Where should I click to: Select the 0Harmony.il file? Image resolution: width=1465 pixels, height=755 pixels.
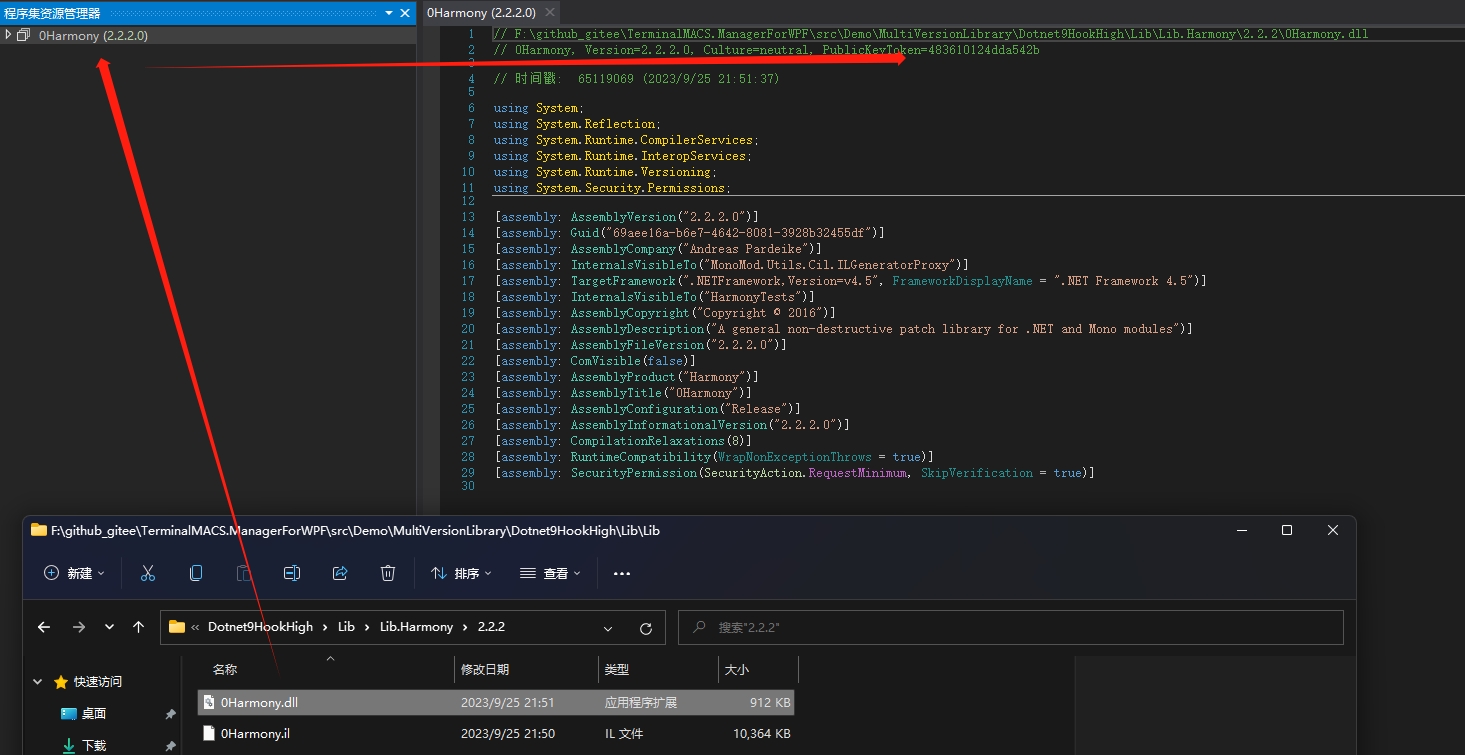click(x=496, y=734)
